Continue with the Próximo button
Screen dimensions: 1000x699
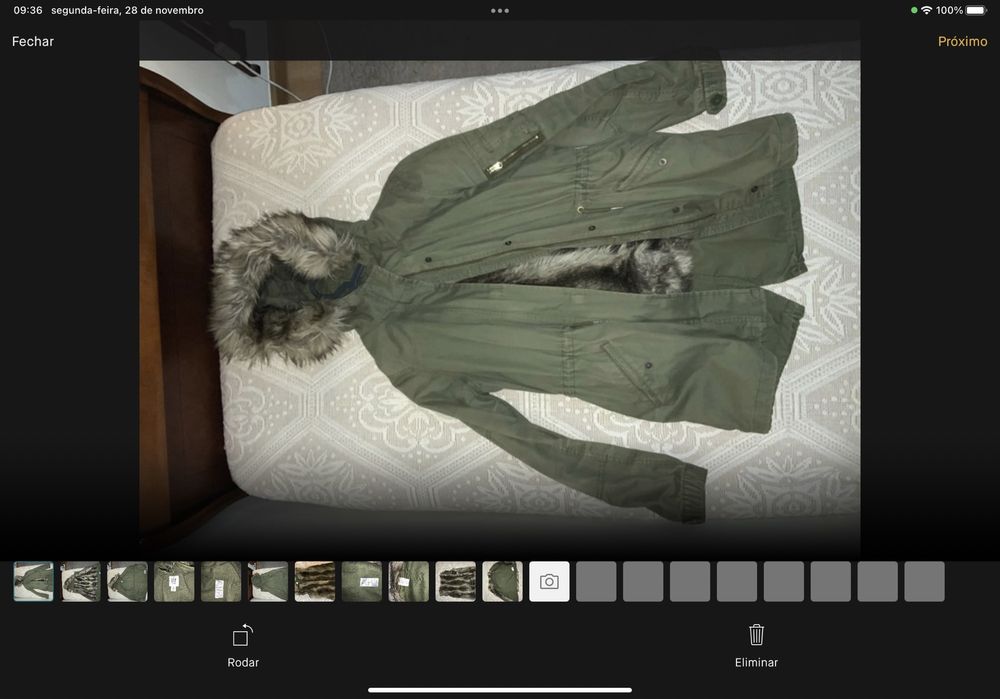(962, 41)
